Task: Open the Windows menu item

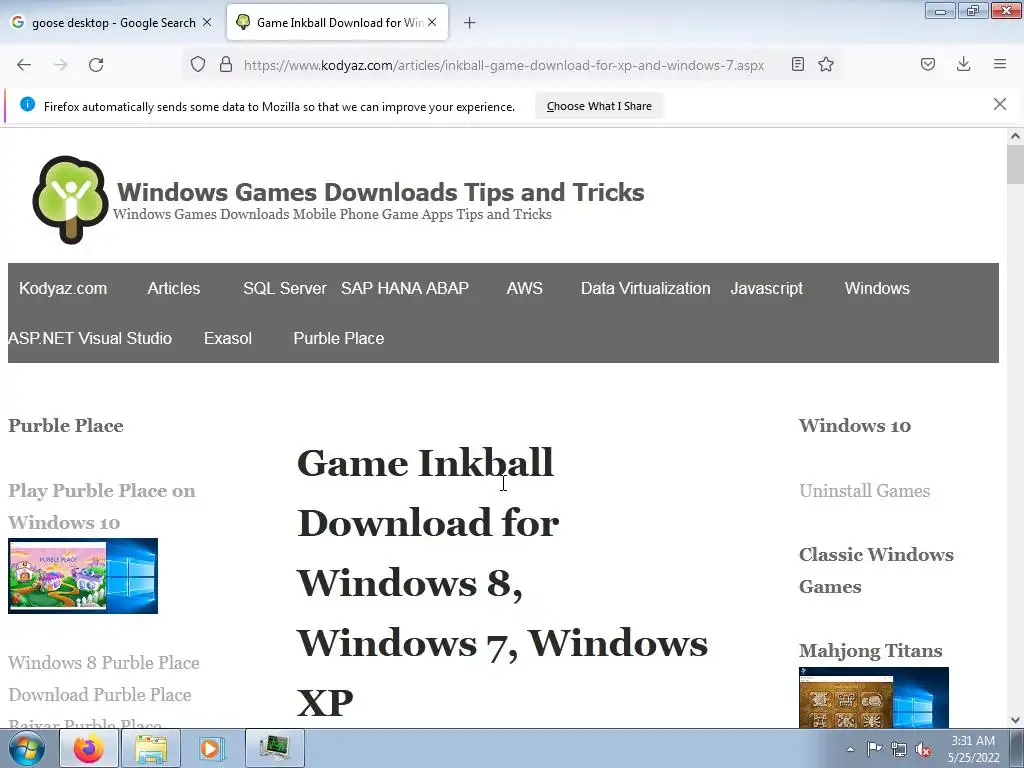Action: point(877,289)
